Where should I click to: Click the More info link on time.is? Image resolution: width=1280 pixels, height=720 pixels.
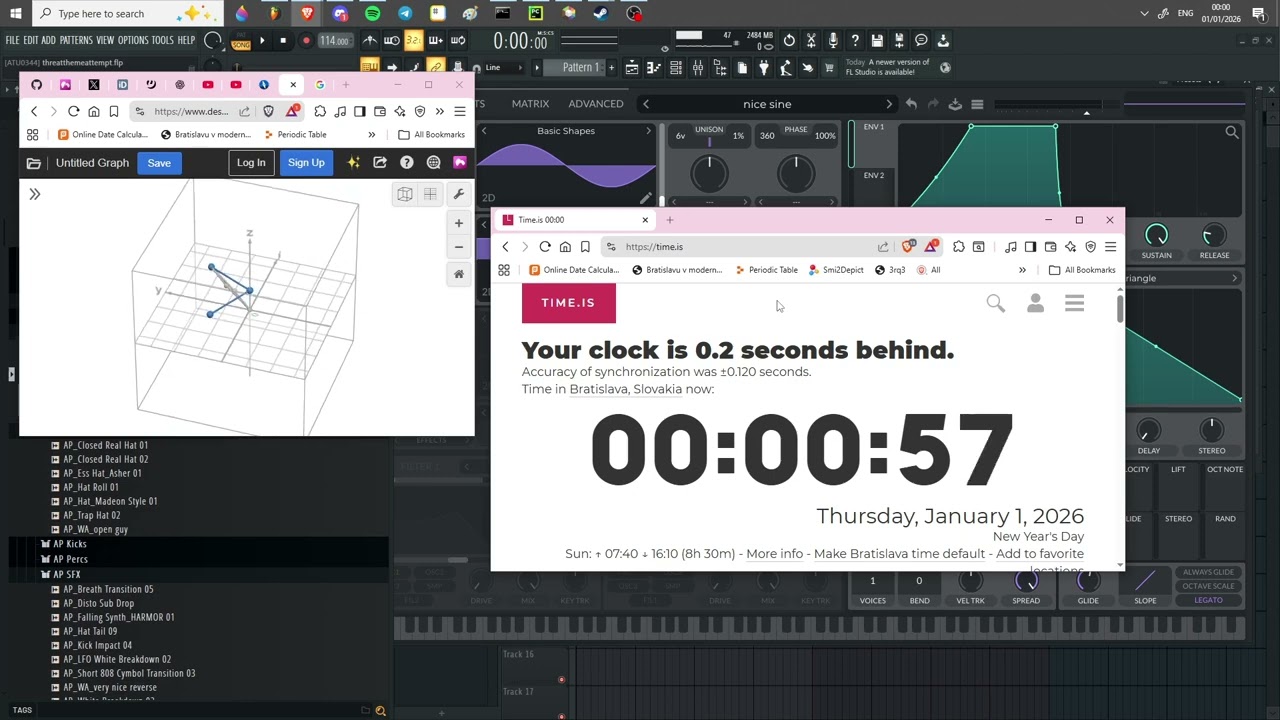click(774, 554)
